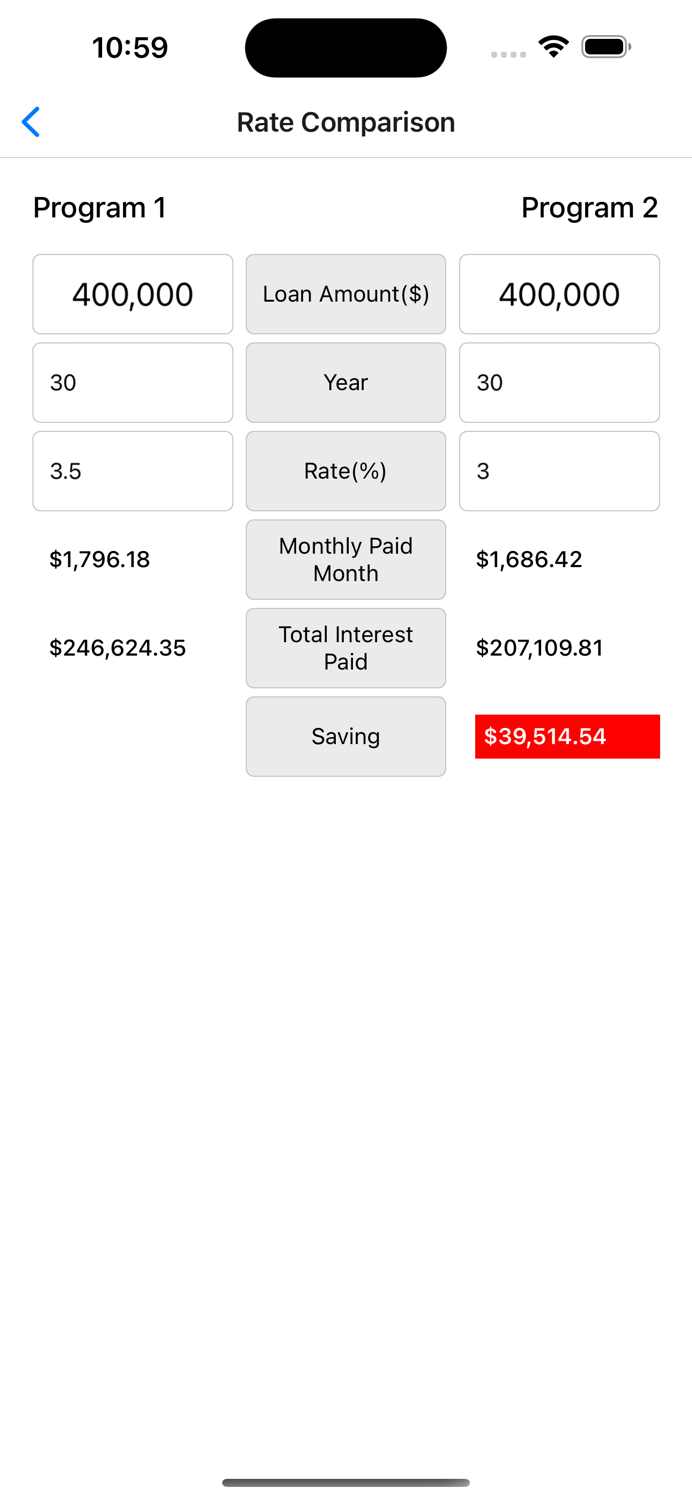
Task: Select Program 2 Year field showing 30
Action: tap(559, 382)
